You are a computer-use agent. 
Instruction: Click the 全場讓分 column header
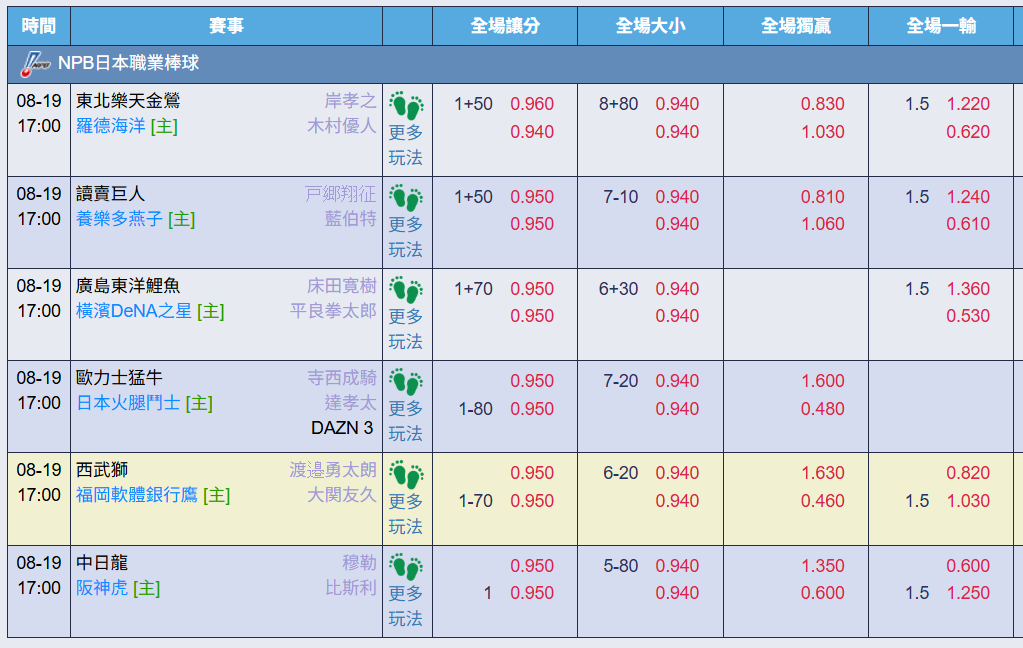505,26
